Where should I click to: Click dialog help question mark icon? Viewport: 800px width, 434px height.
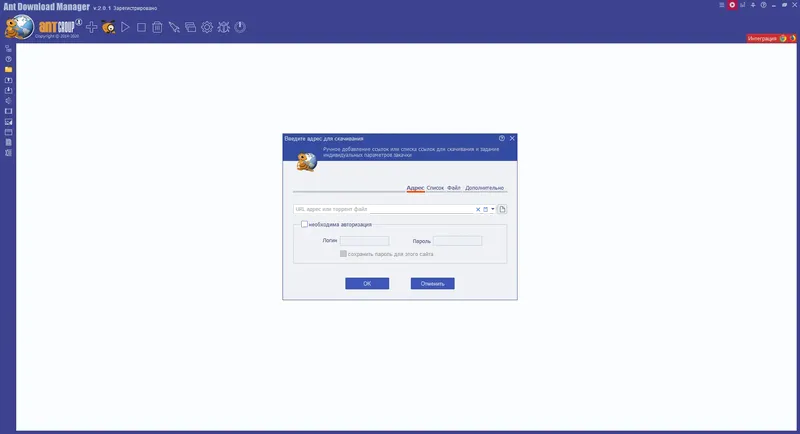[x=502, y=138]
